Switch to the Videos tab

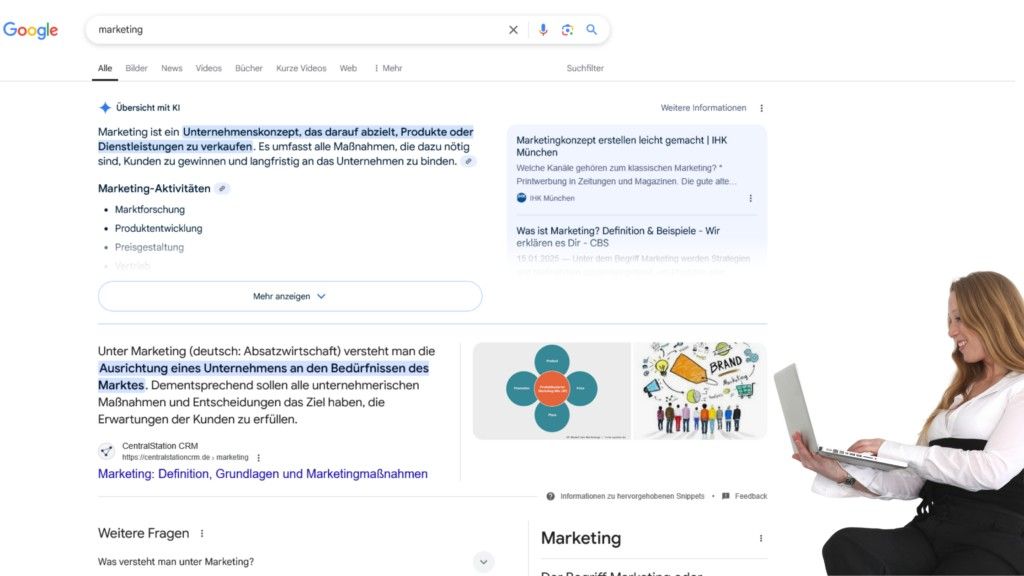(209, 68)
